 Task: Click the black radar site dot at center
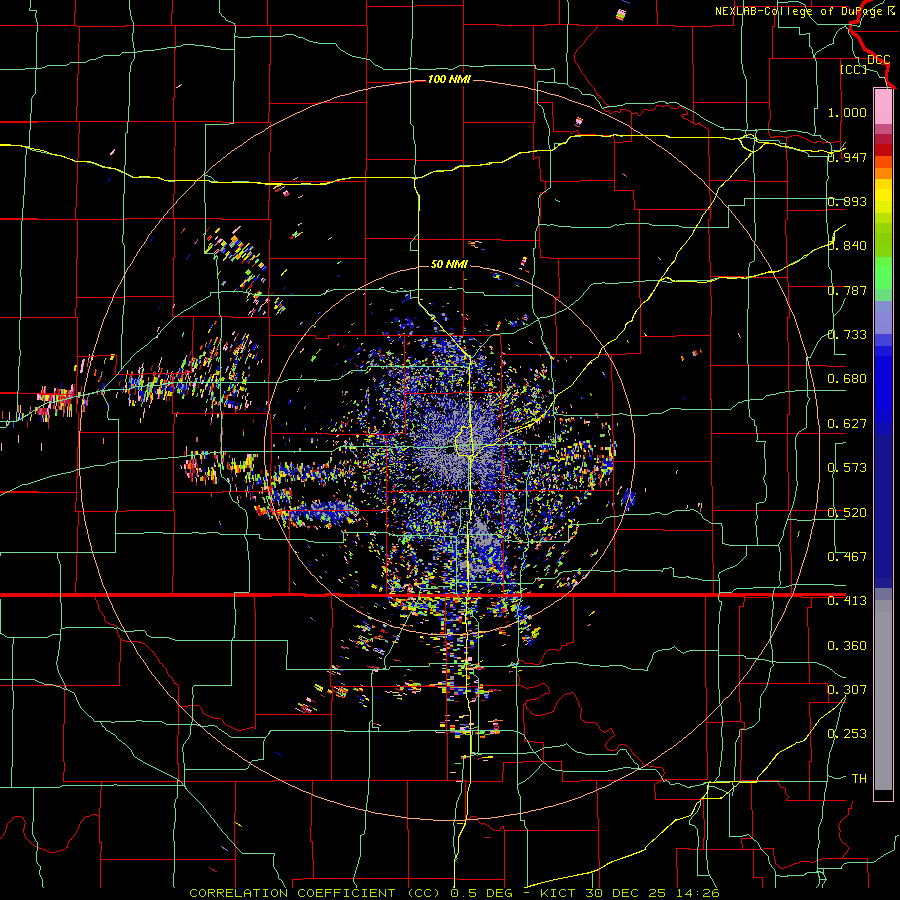(x=448, y=451)
